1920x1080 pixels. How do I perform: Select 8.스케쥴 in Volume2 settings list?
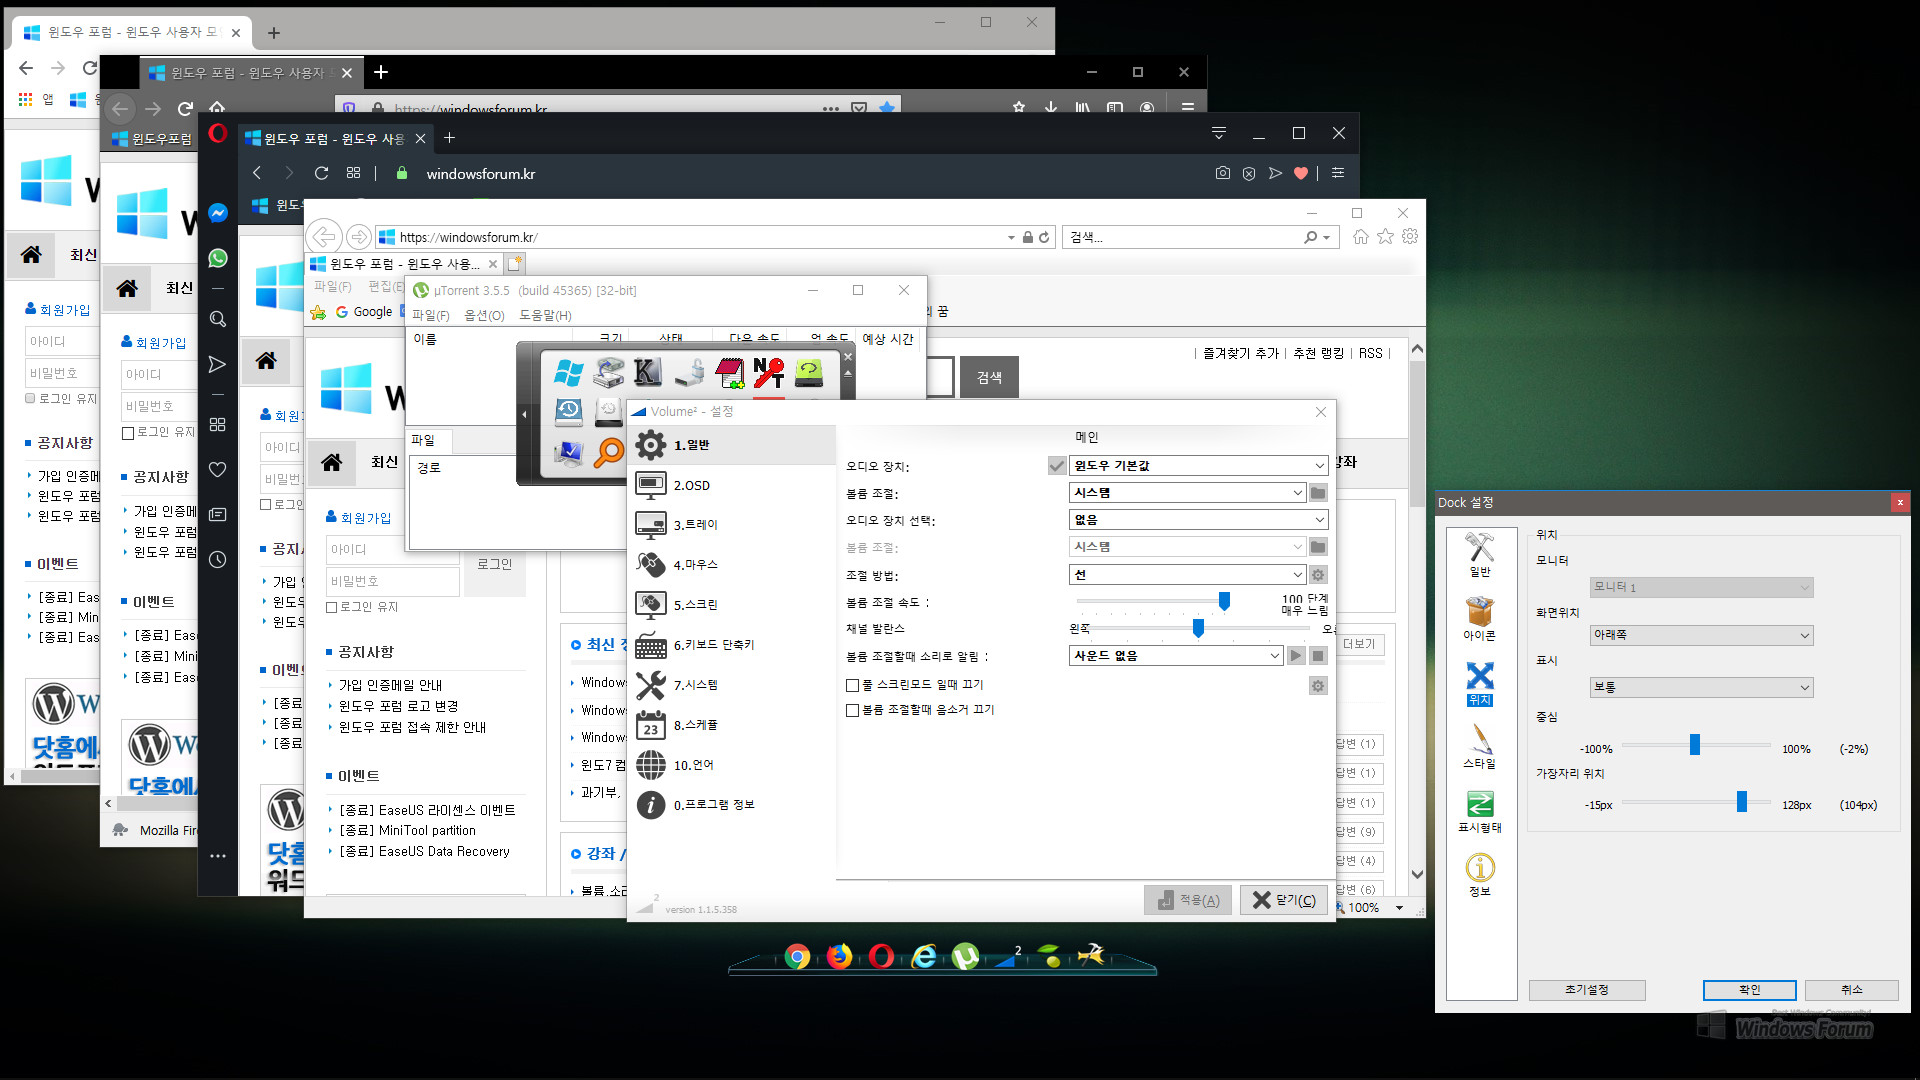pyautogui.click(x=731, y=725)
